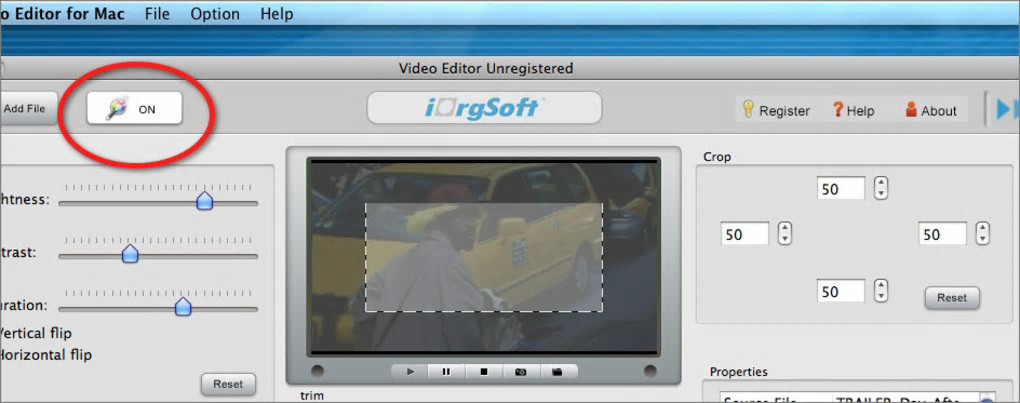Open the snapshot folder icon
The height and width of the screenshot is (403, 1020).
[558, 372]
